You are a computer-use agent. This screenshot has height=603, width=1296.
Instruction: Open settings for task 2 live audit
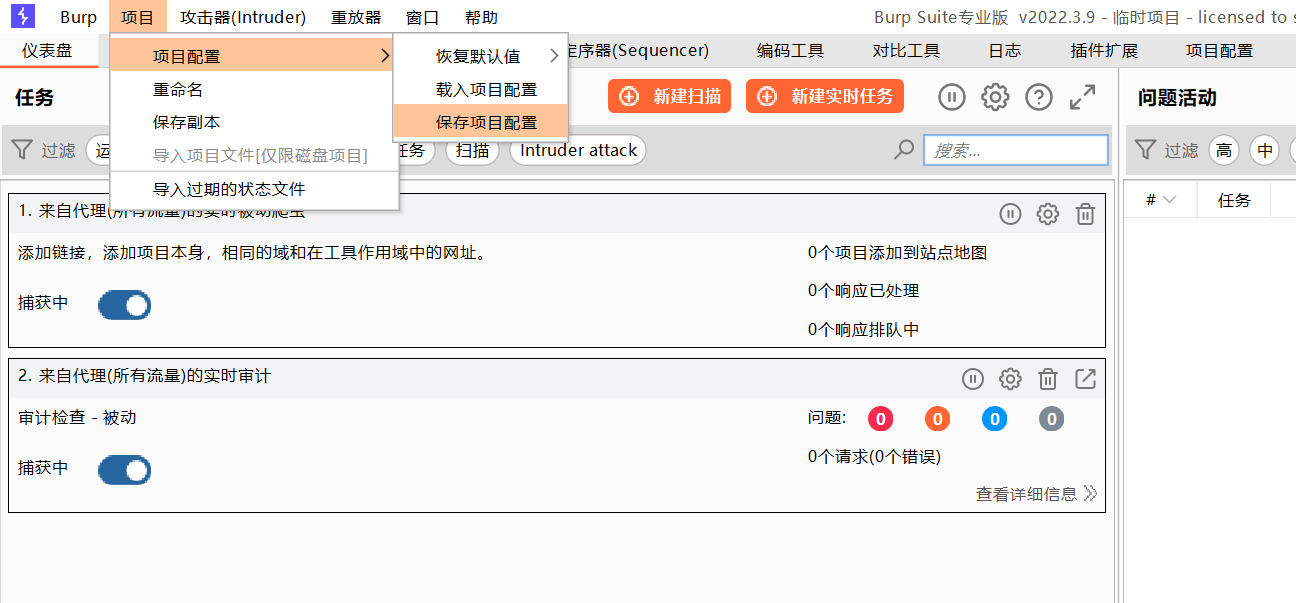(x=1010, y=379)
